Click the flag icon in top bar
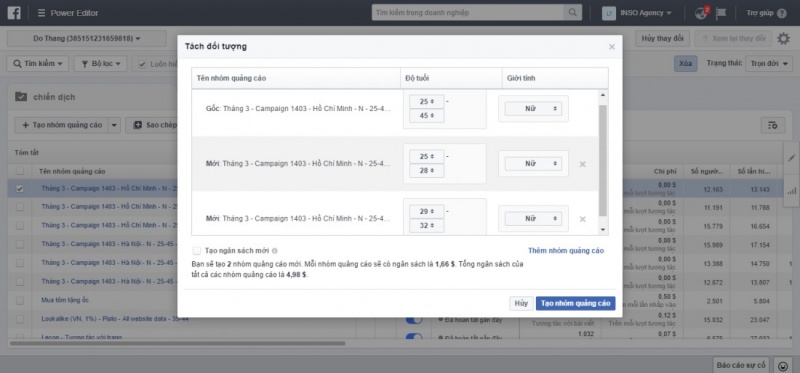 720,13
